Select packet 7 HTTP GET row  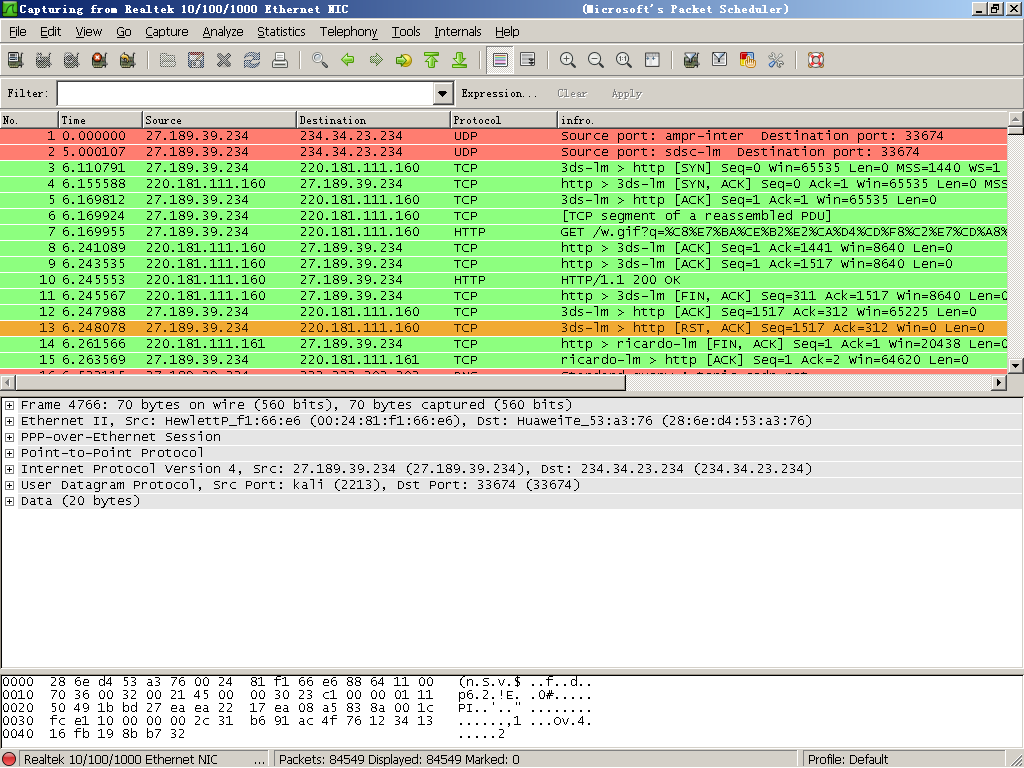tap(504, 232)
